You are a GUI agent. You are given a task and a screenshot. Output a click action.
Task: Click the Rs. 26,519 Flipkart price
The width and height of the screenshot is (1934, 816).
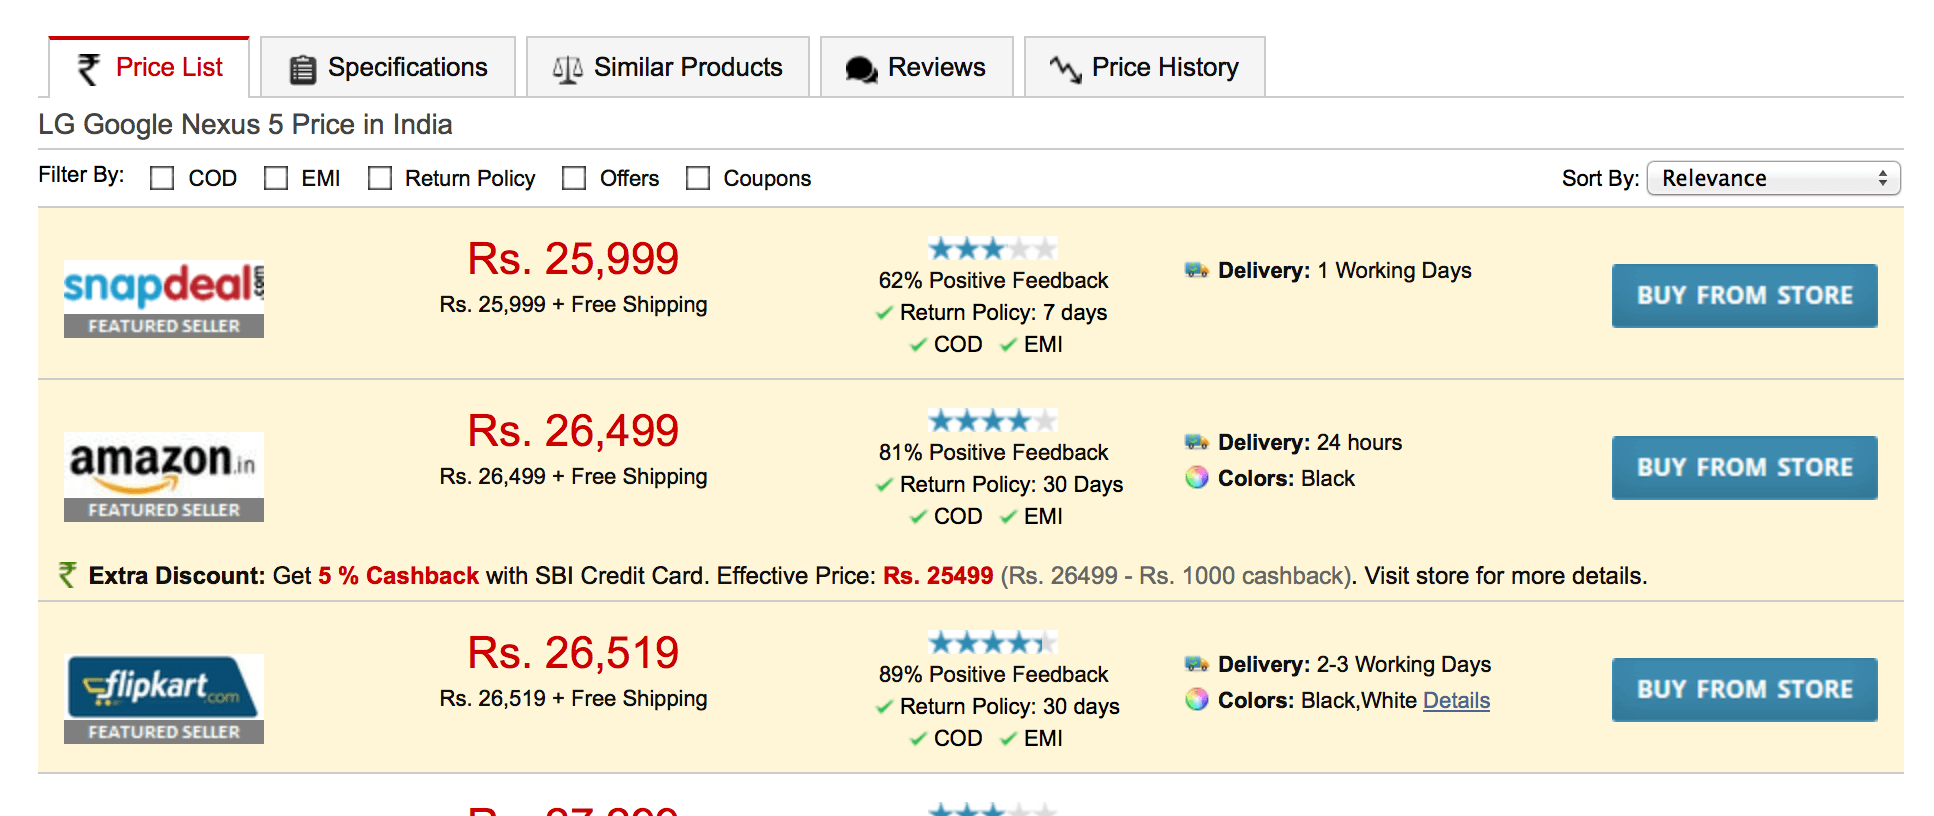[x=573, y=653]
